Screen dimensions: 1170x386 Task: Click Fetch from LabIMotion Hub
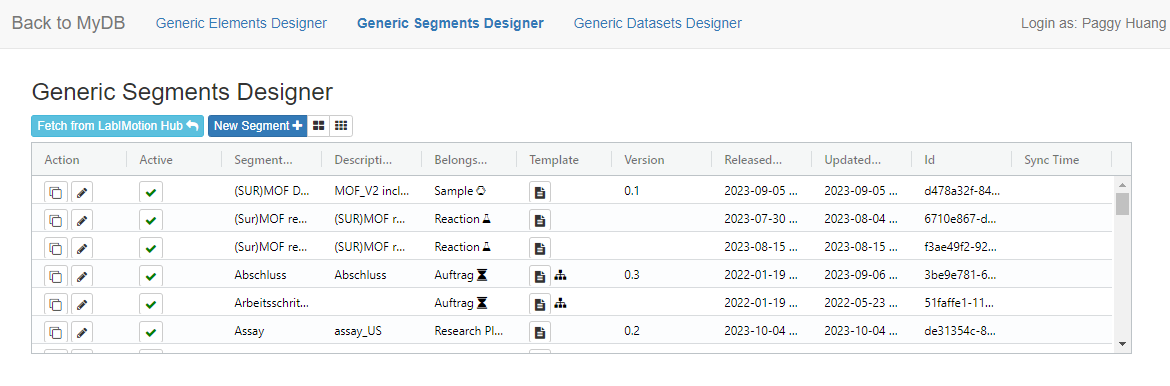point(118,126)
